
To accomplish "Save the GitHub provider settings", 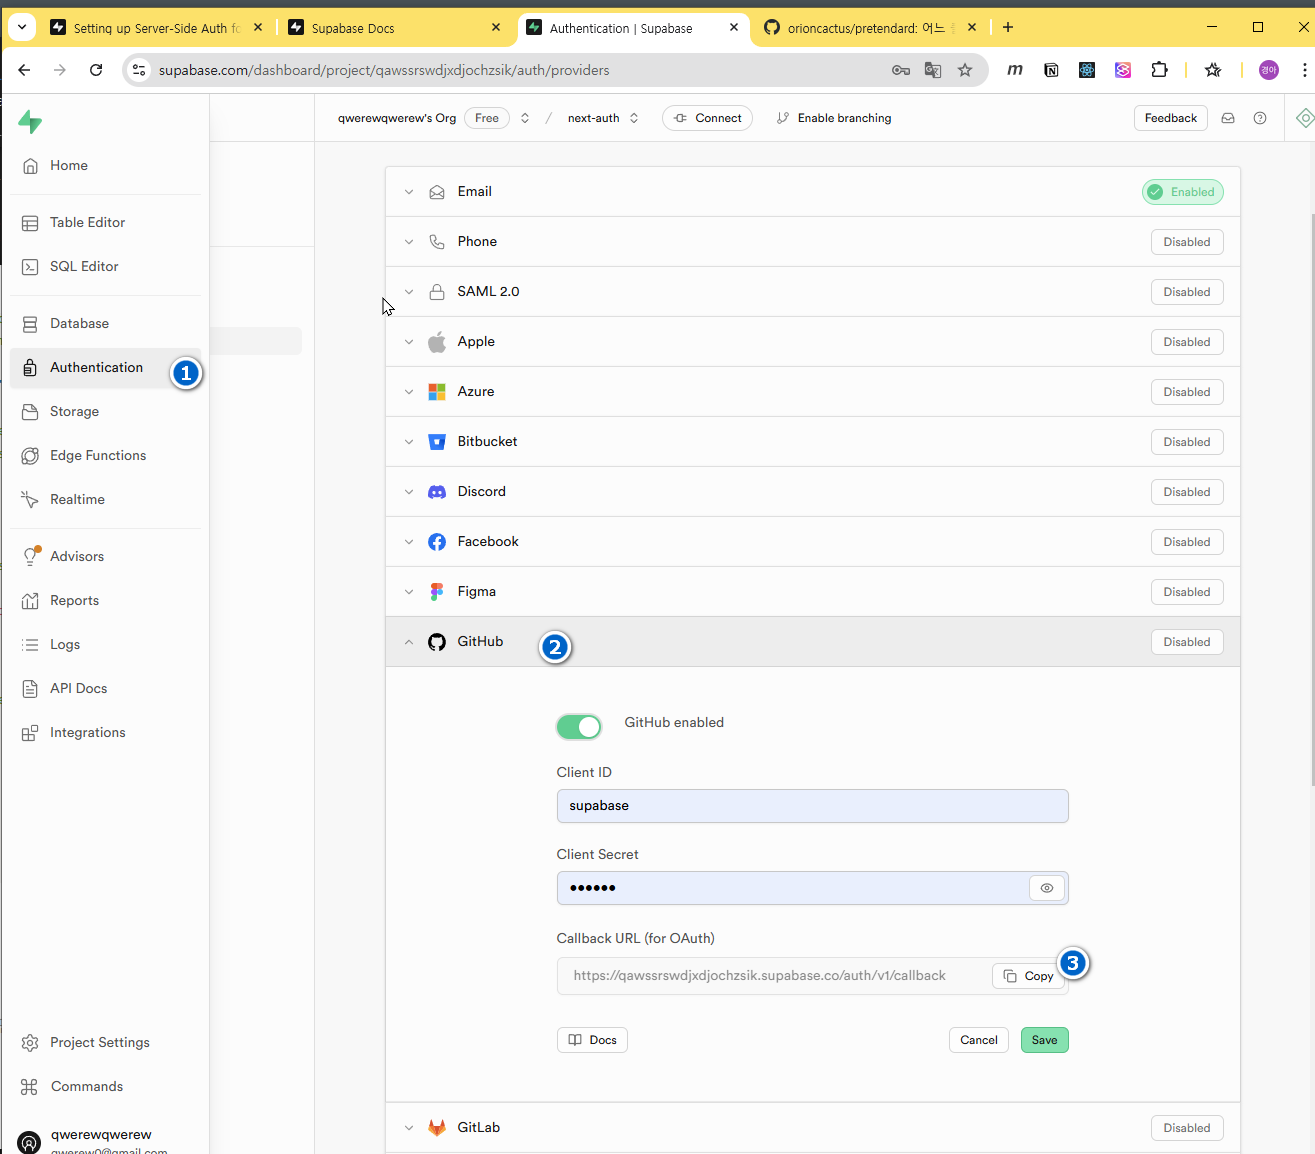I will click(1044, 1040).
